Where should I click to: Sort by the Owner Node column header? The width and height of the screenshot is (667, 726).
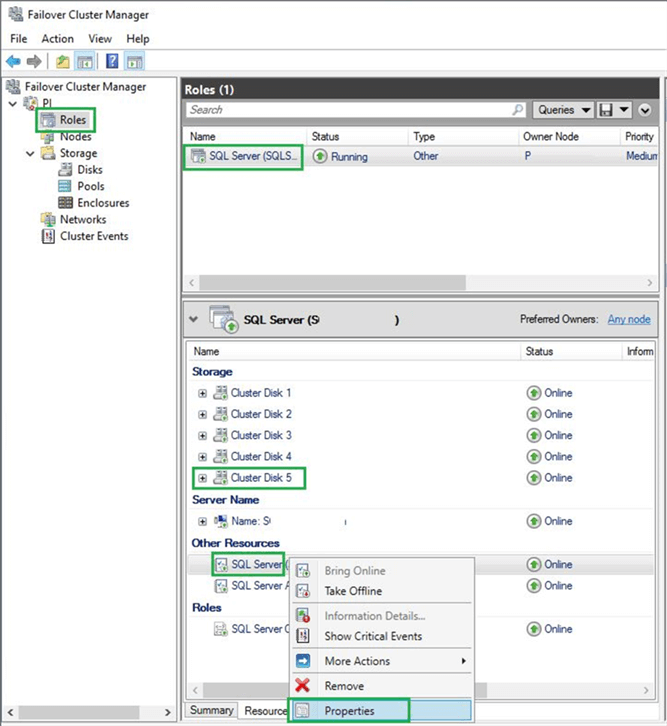568,137
